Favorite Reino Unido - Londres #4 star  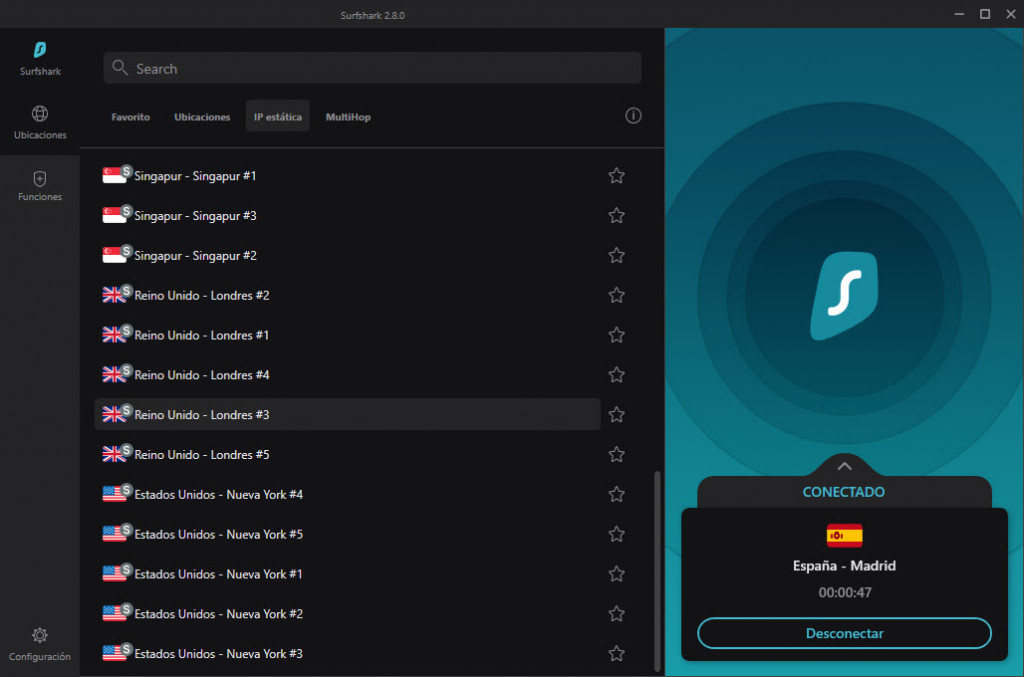(x=616, y=375)
